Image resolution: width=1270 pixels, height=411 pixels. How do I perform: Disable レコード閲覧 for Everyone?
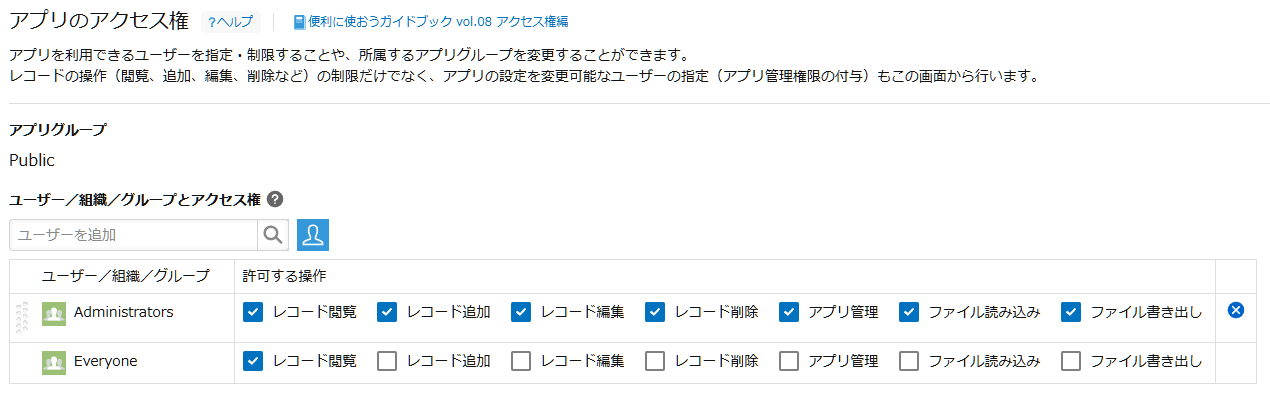pyautogui.click(x=253, y=361)
